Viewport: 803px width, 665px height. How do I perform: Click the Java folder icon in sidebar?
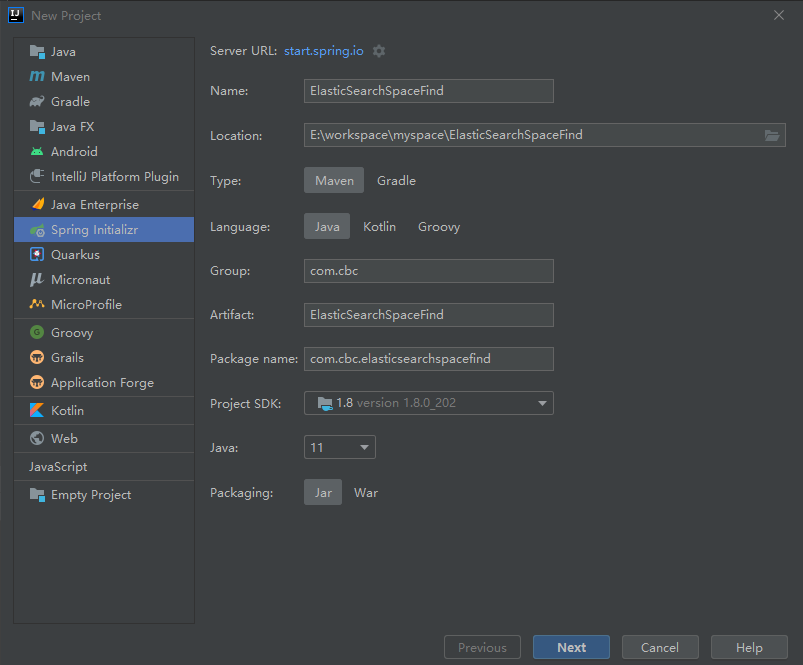37,52
